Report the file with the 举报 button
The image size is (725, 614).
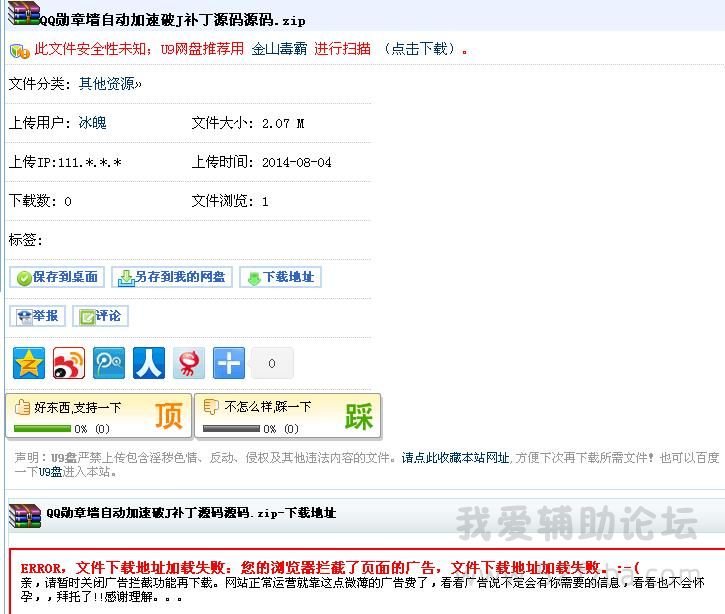coord(37,316)
